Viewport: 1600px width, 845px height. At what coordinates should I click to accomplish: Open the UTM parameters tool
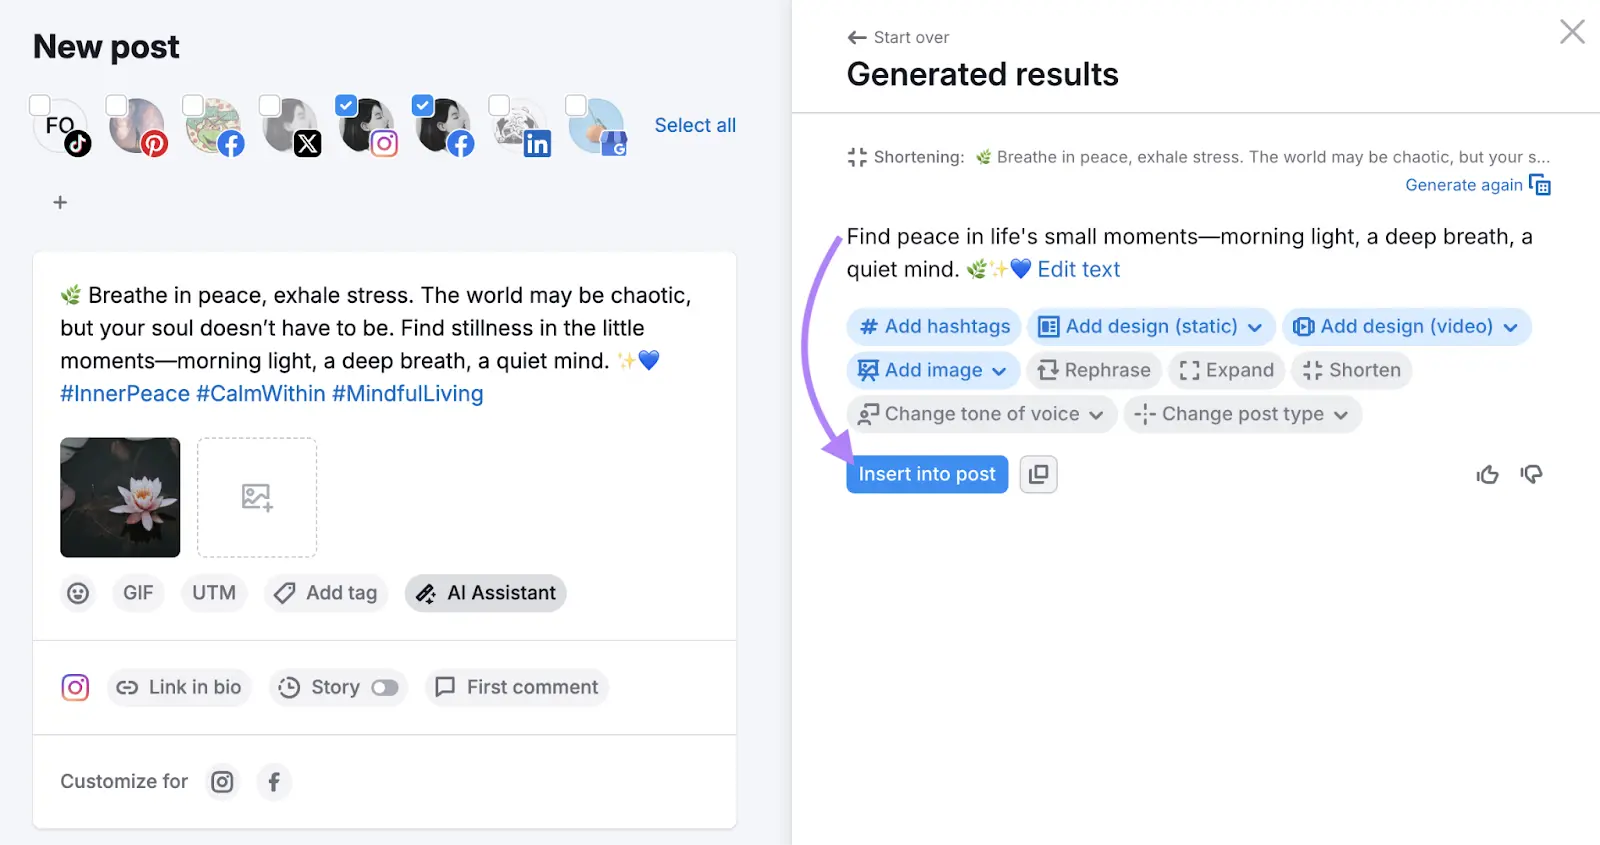click(x=213, y=593)
